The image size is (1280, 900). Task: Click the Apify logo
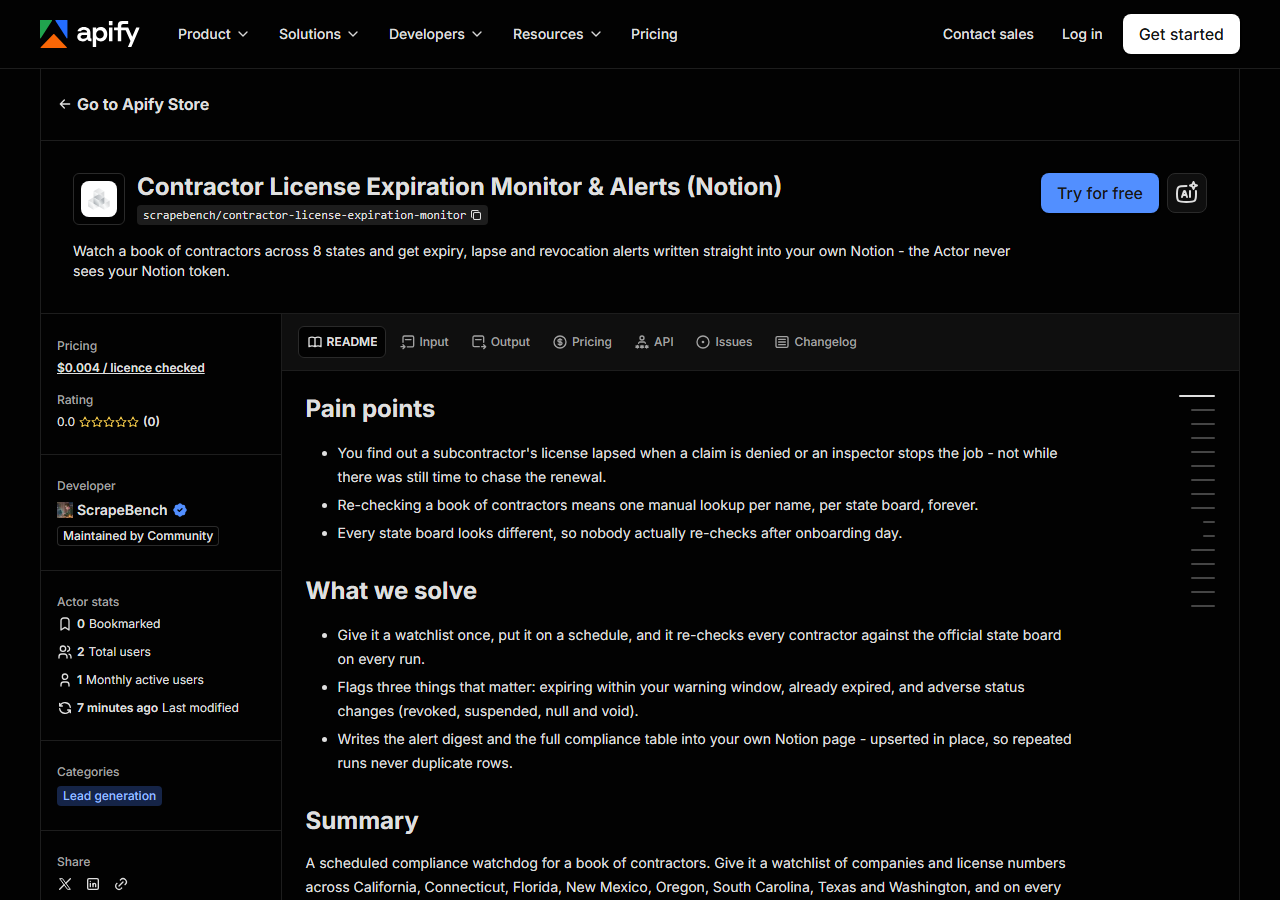[x=90, y=34]
